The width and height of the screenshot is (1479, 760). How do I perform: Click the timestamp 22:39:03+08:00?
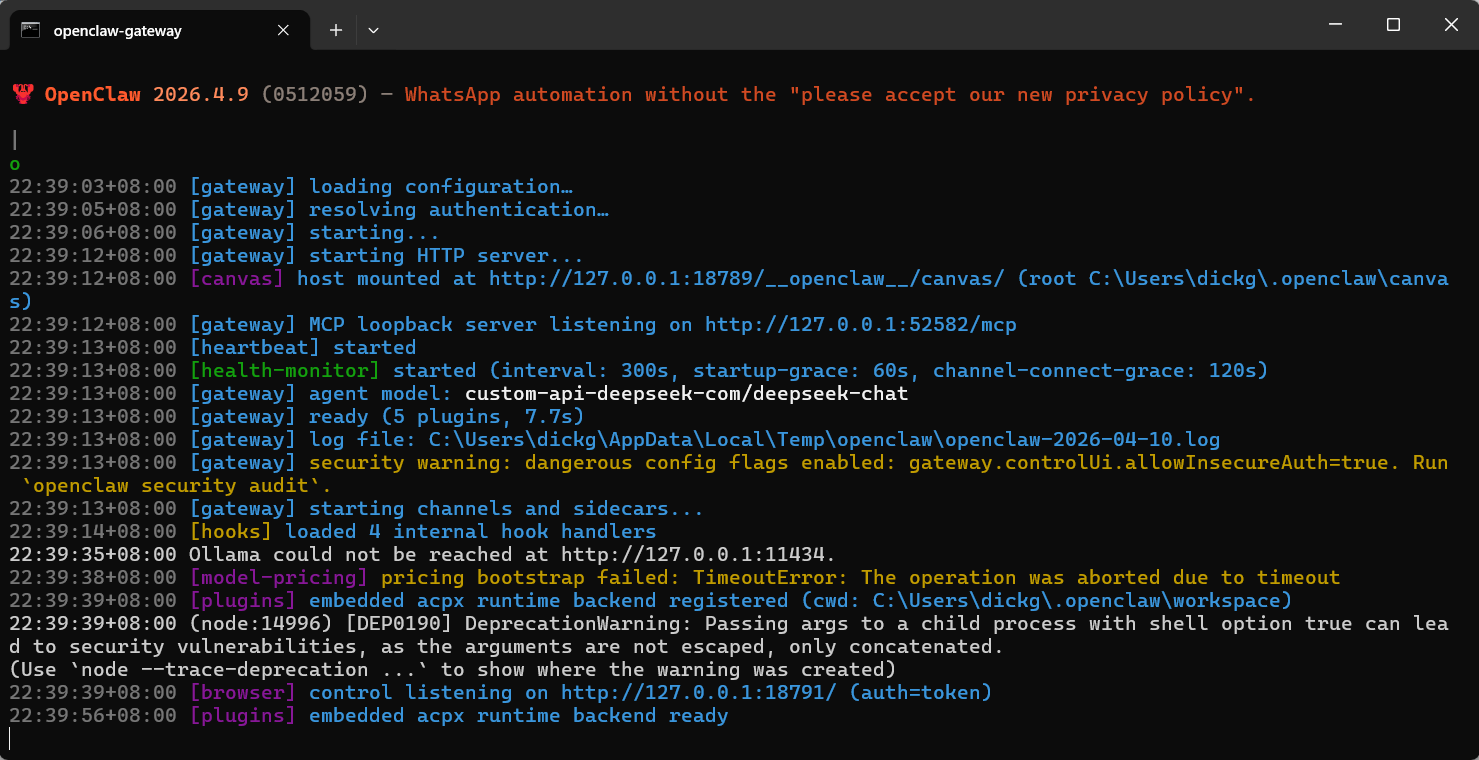tap(92, 187)
